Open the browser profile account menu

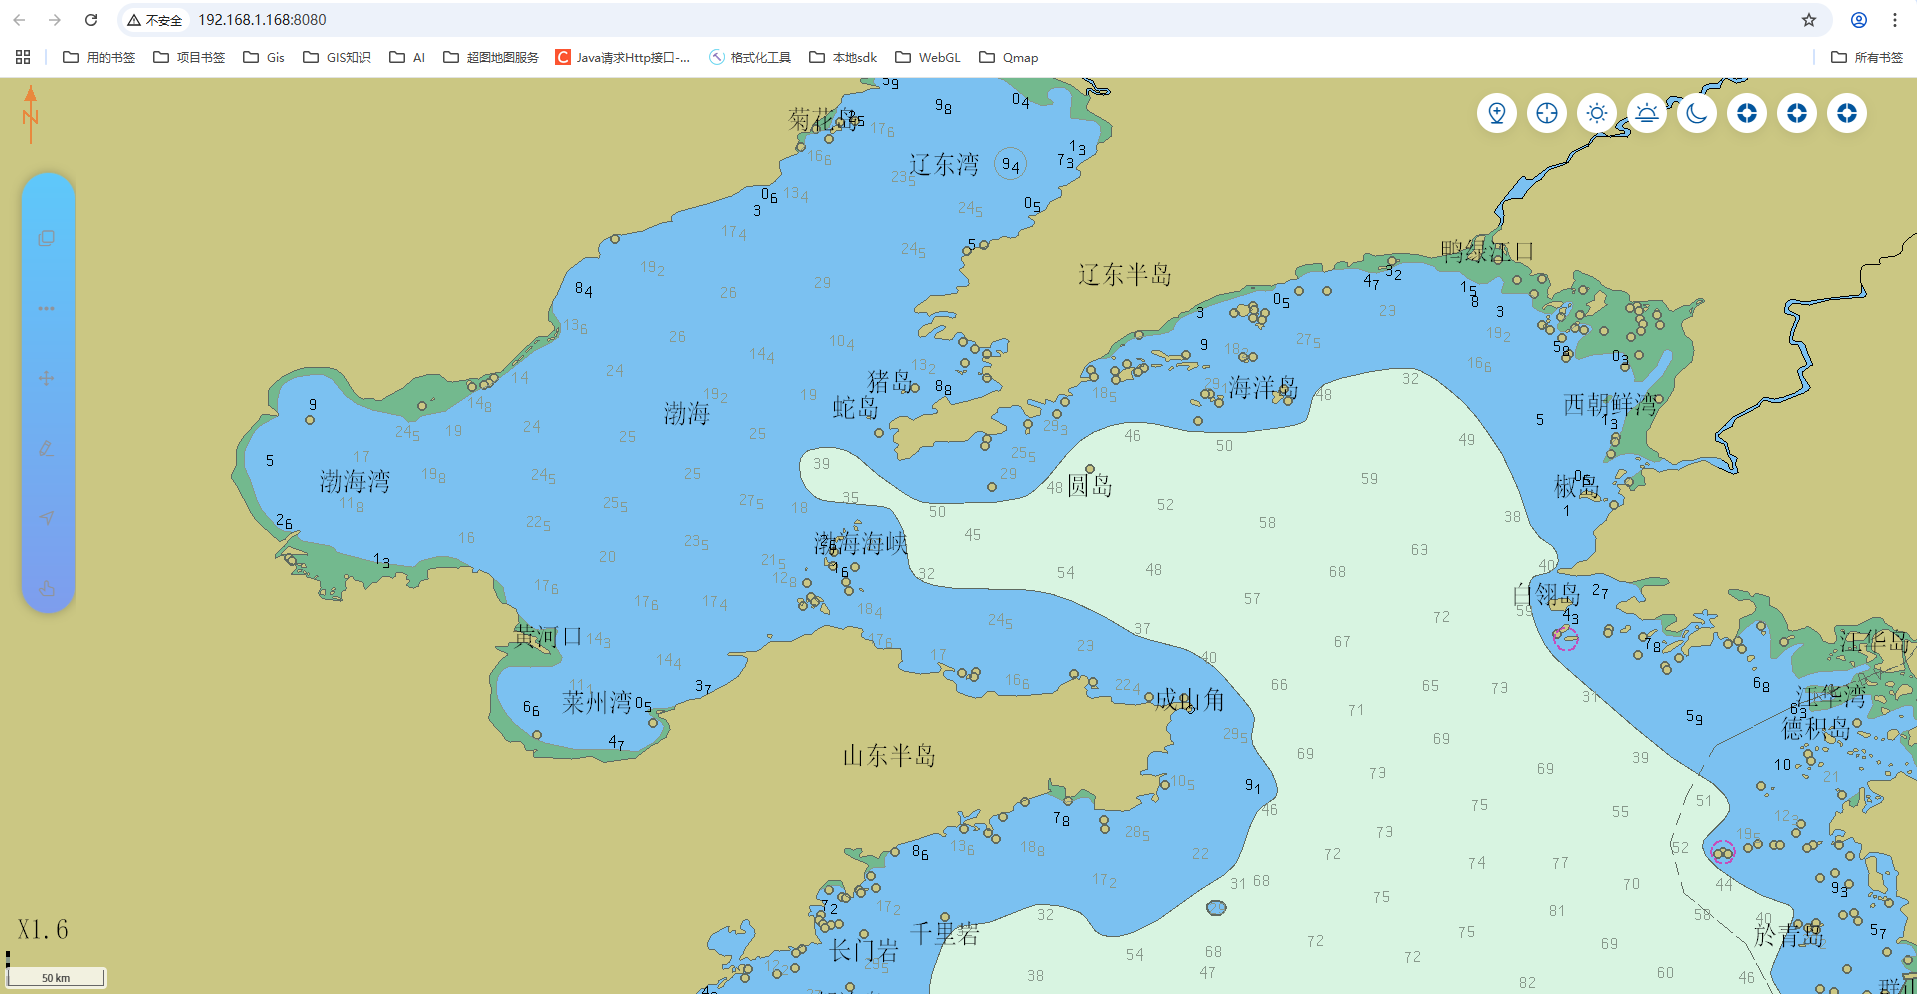[1858, 19]
